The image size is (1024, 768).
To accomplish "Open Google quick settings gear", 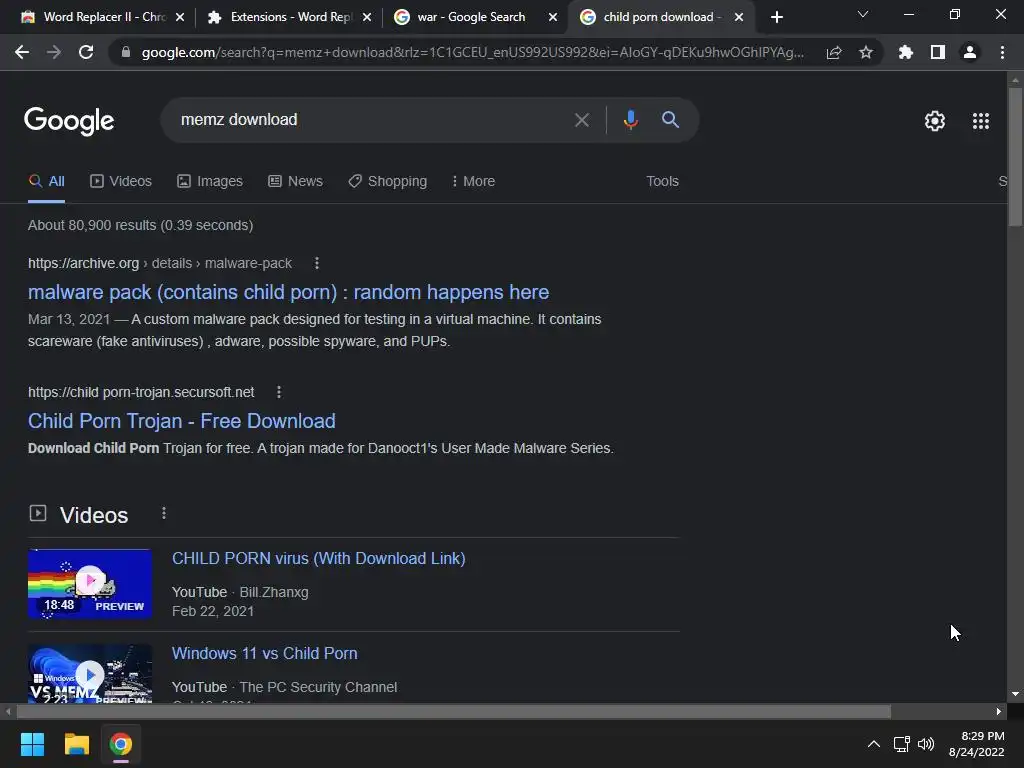I will tap(935, 121).
